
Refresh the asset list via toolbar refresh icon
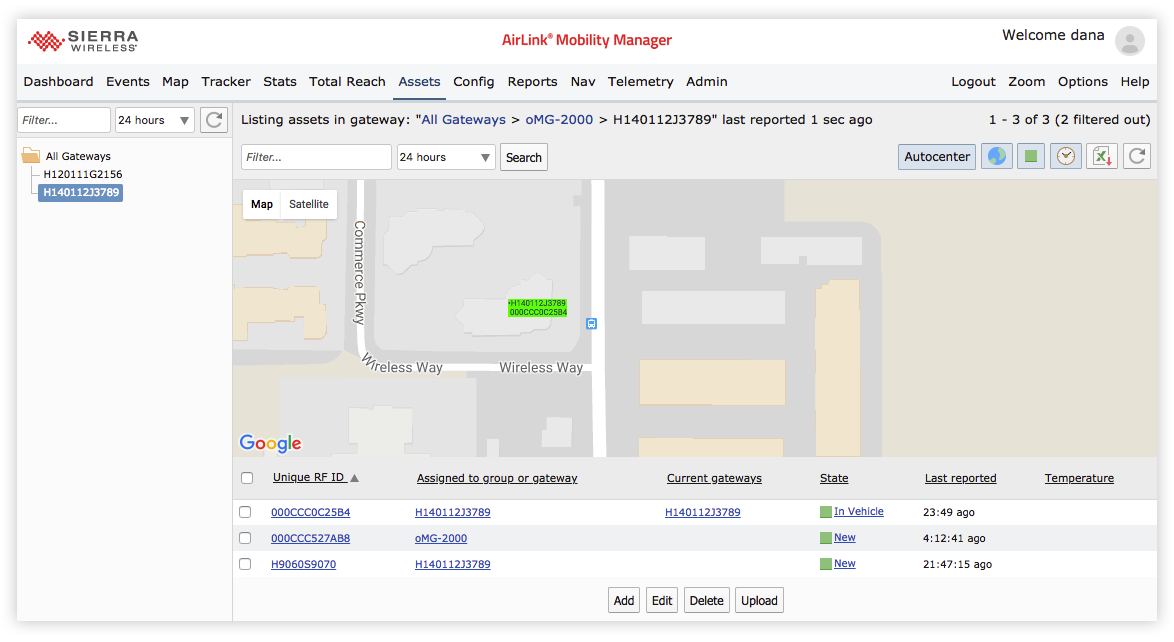1137,157
